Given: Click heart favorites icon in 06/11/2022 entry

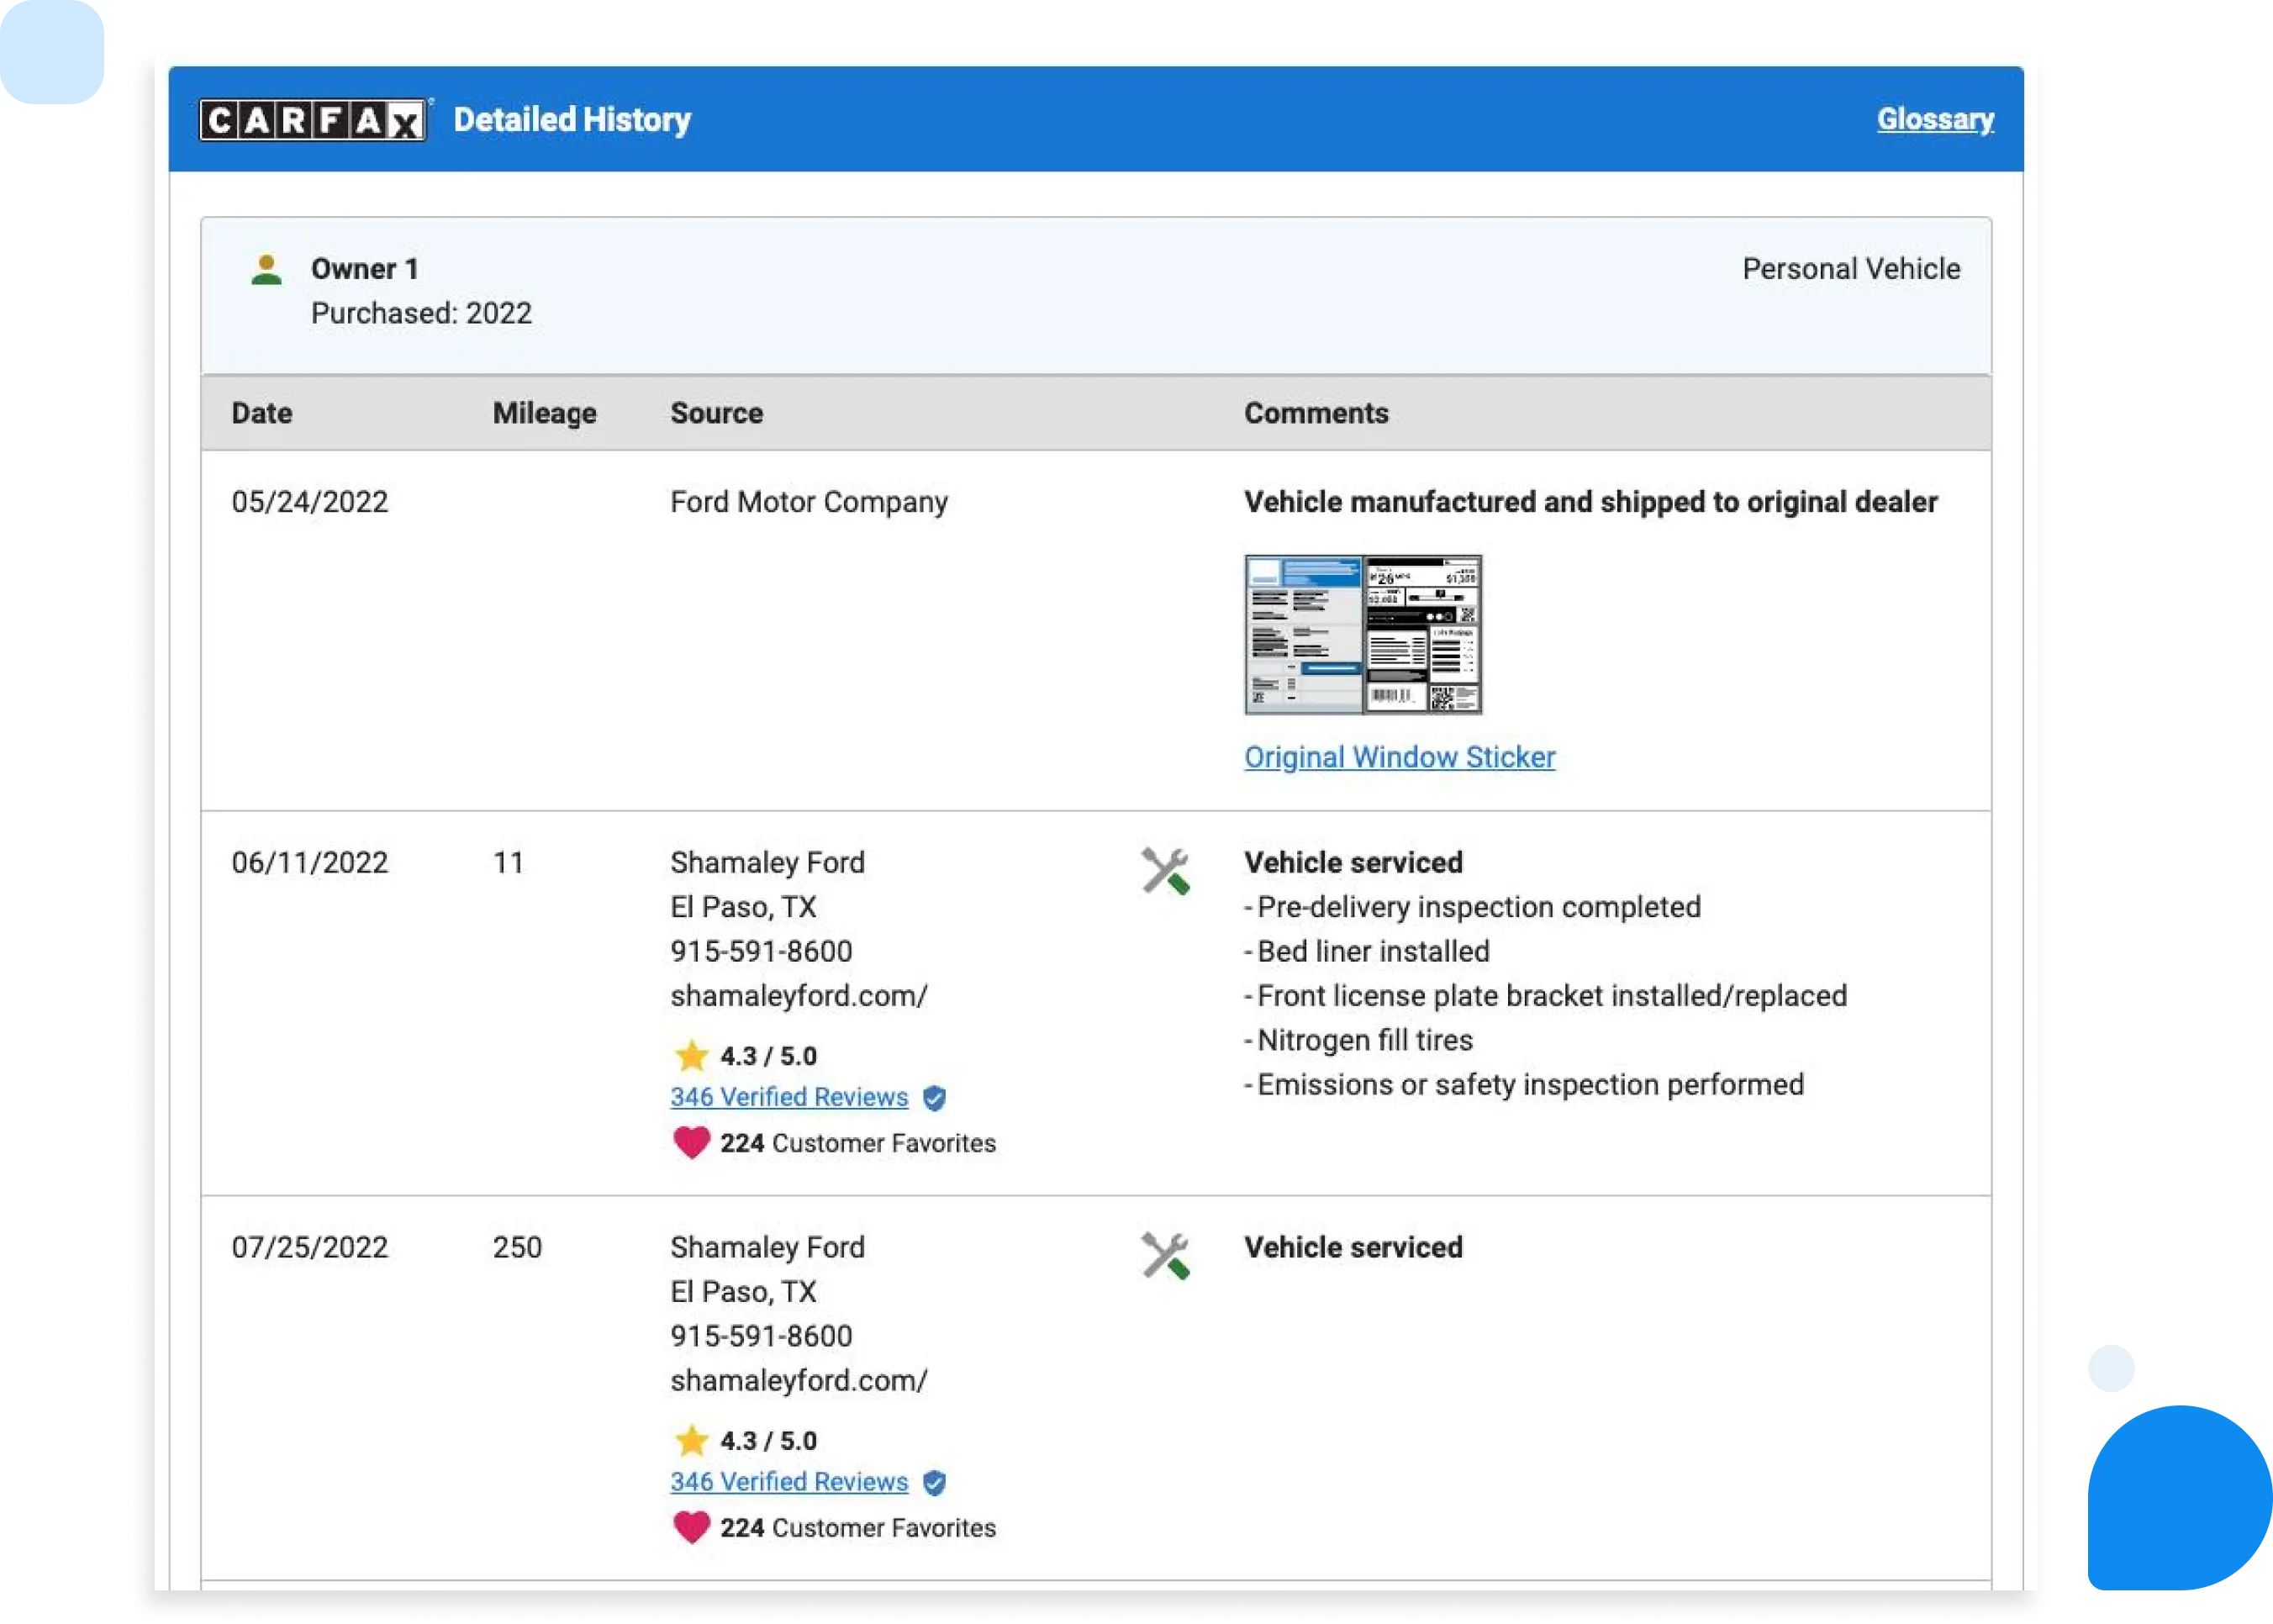Looking at the screenshot, I should click(x=691, y=1142).
